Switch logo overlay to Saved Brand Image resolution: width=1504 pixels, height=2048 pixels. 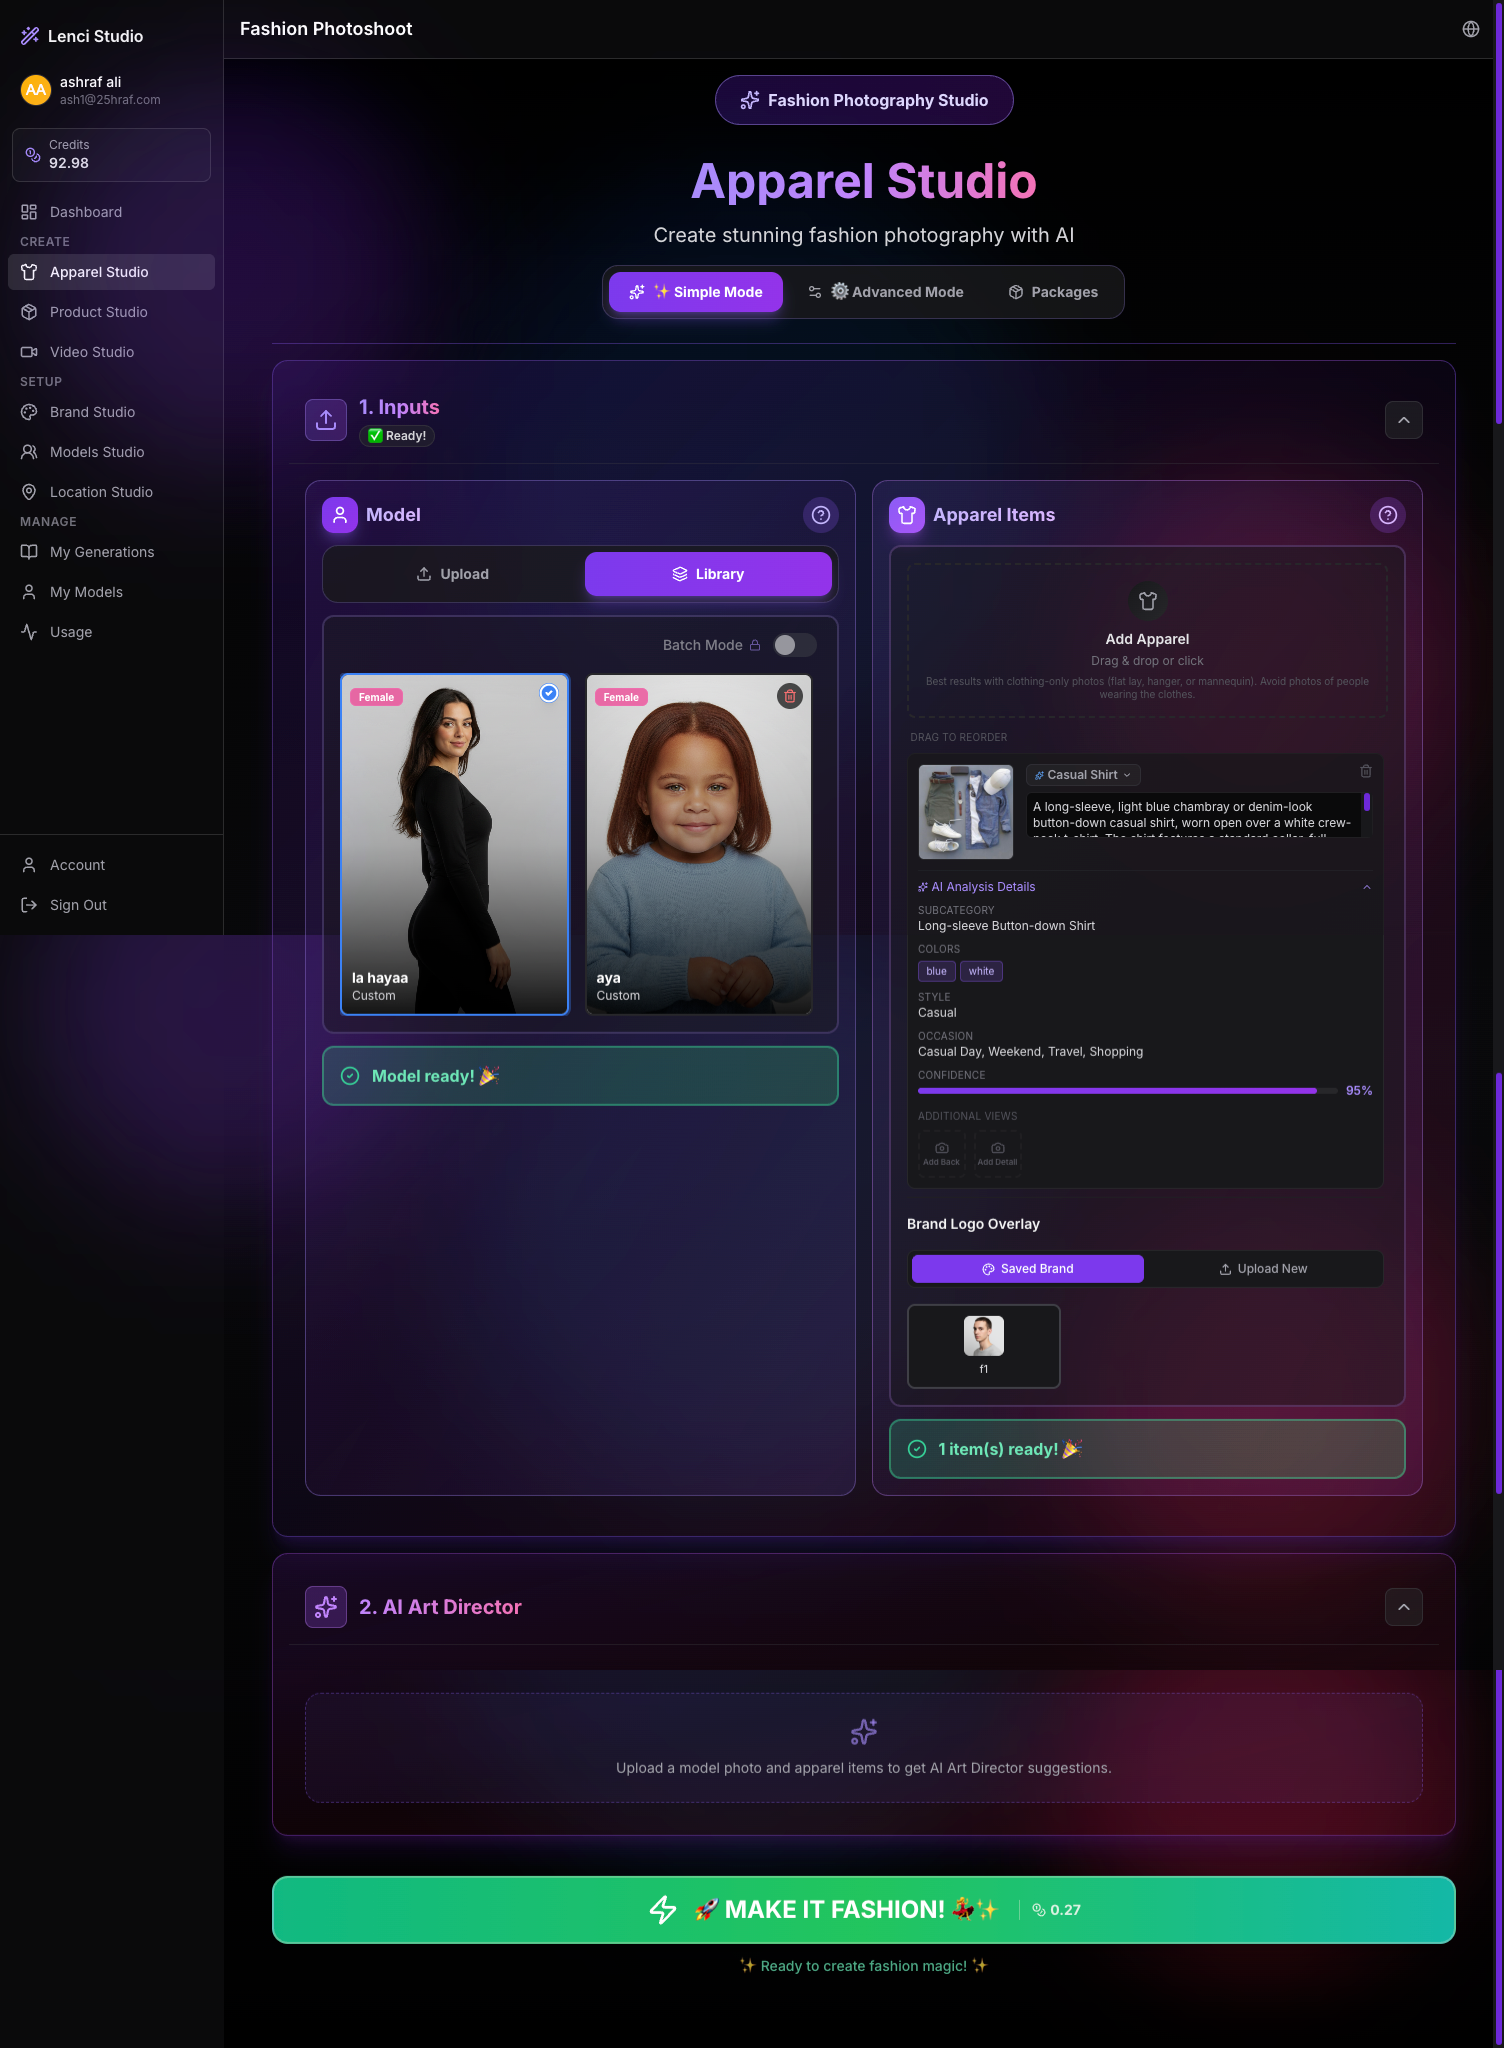click(1027, 1269)
